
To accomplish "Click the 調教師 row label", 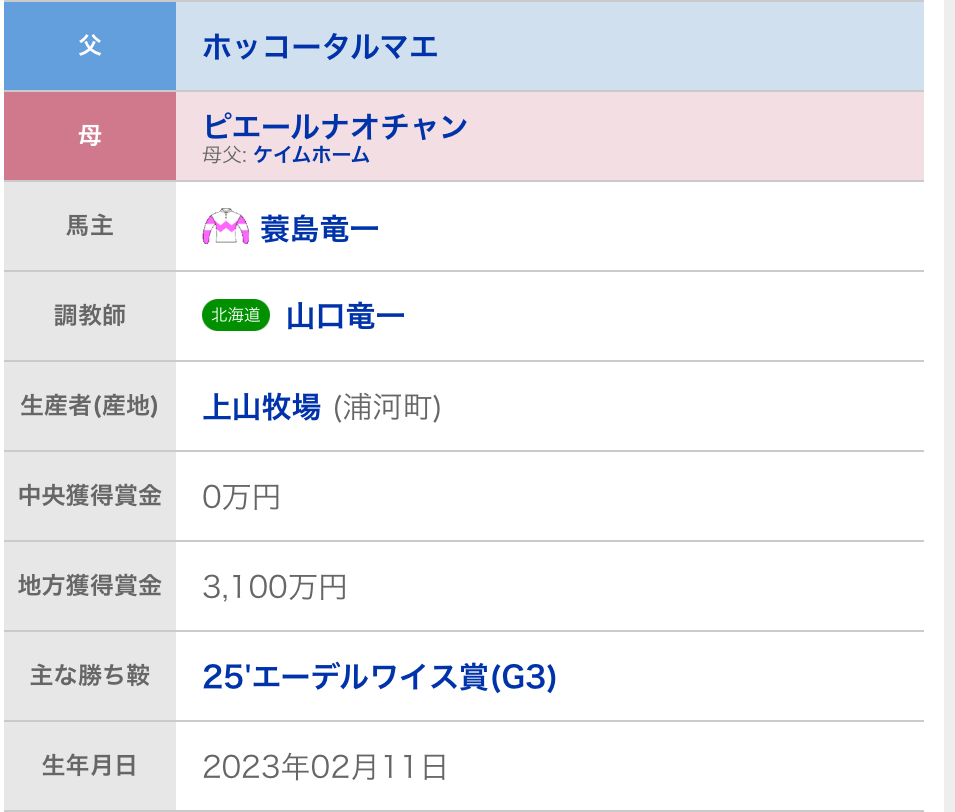I will 90,316.
